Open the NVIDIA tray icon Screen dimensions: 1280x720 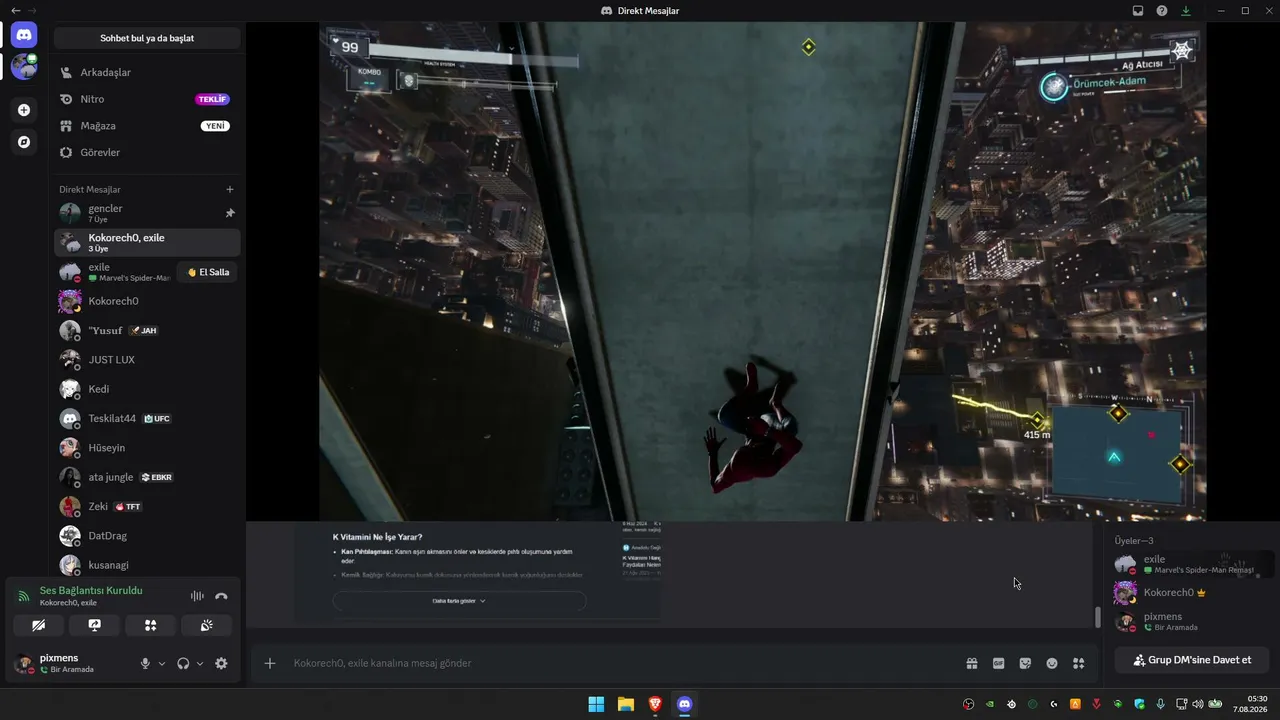click(x=990, y=704)
